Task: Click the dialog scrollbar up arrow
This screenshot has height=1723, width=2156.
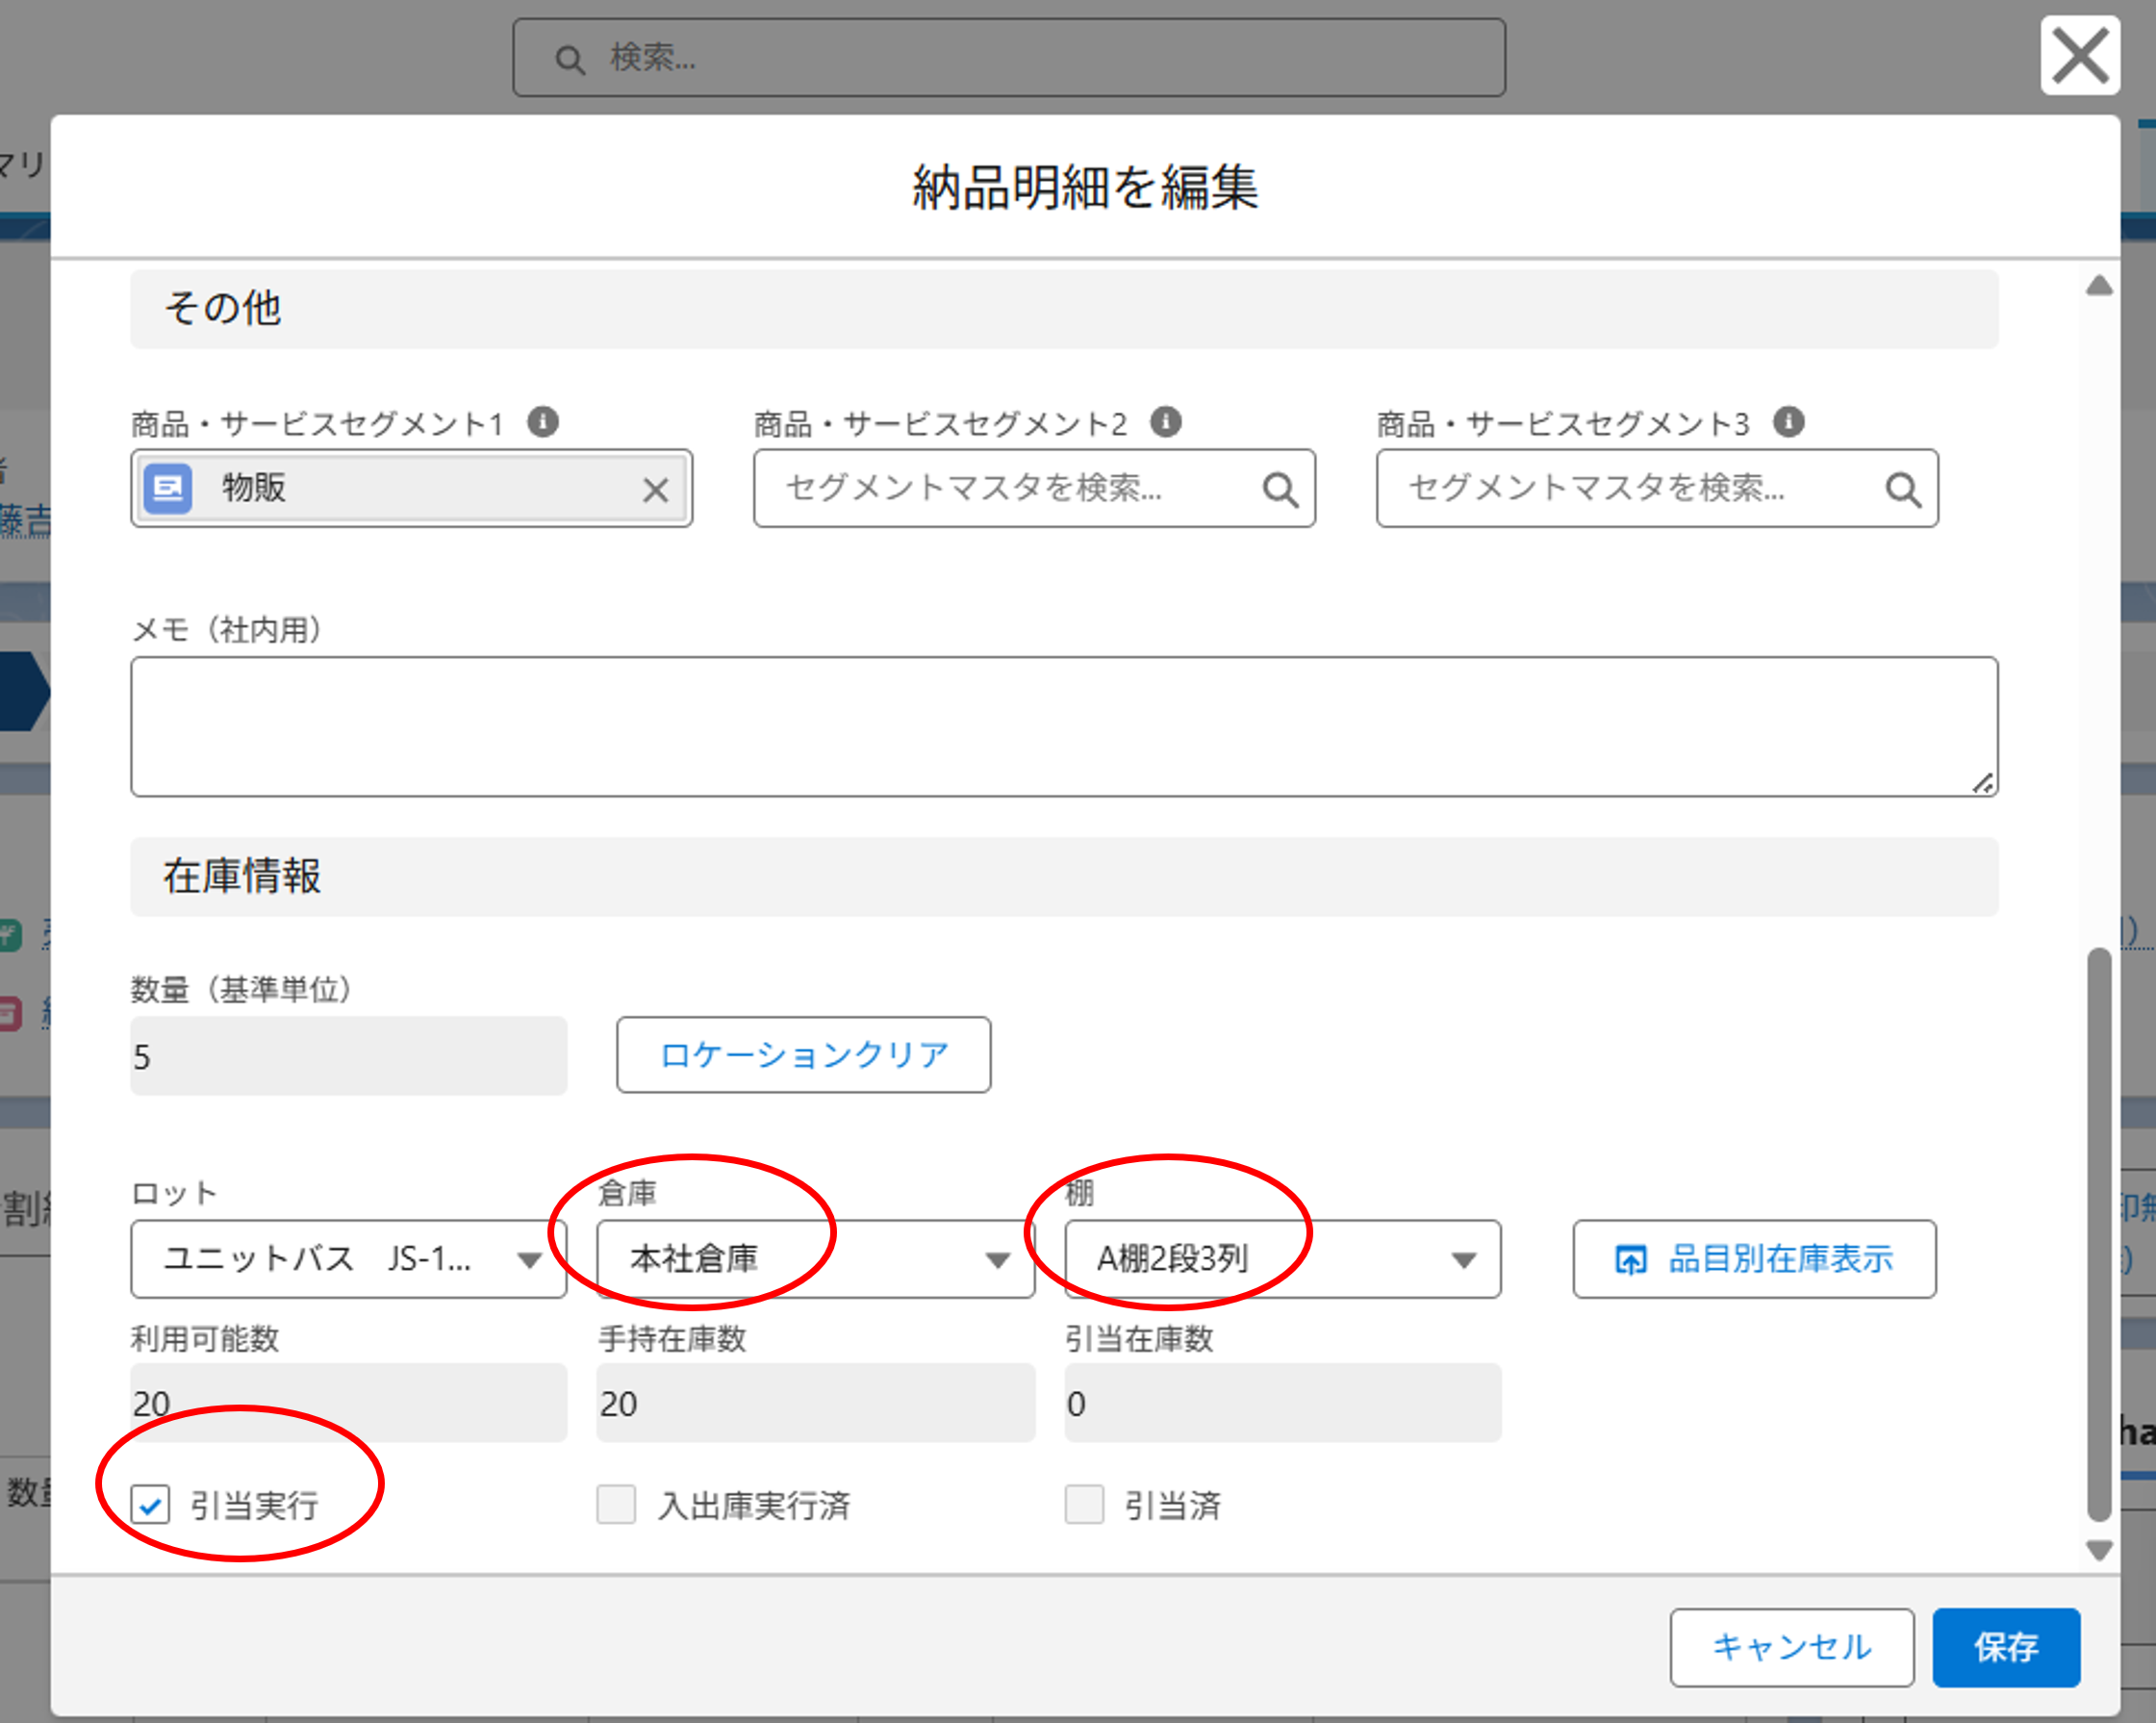Action: click(2099, 286)
